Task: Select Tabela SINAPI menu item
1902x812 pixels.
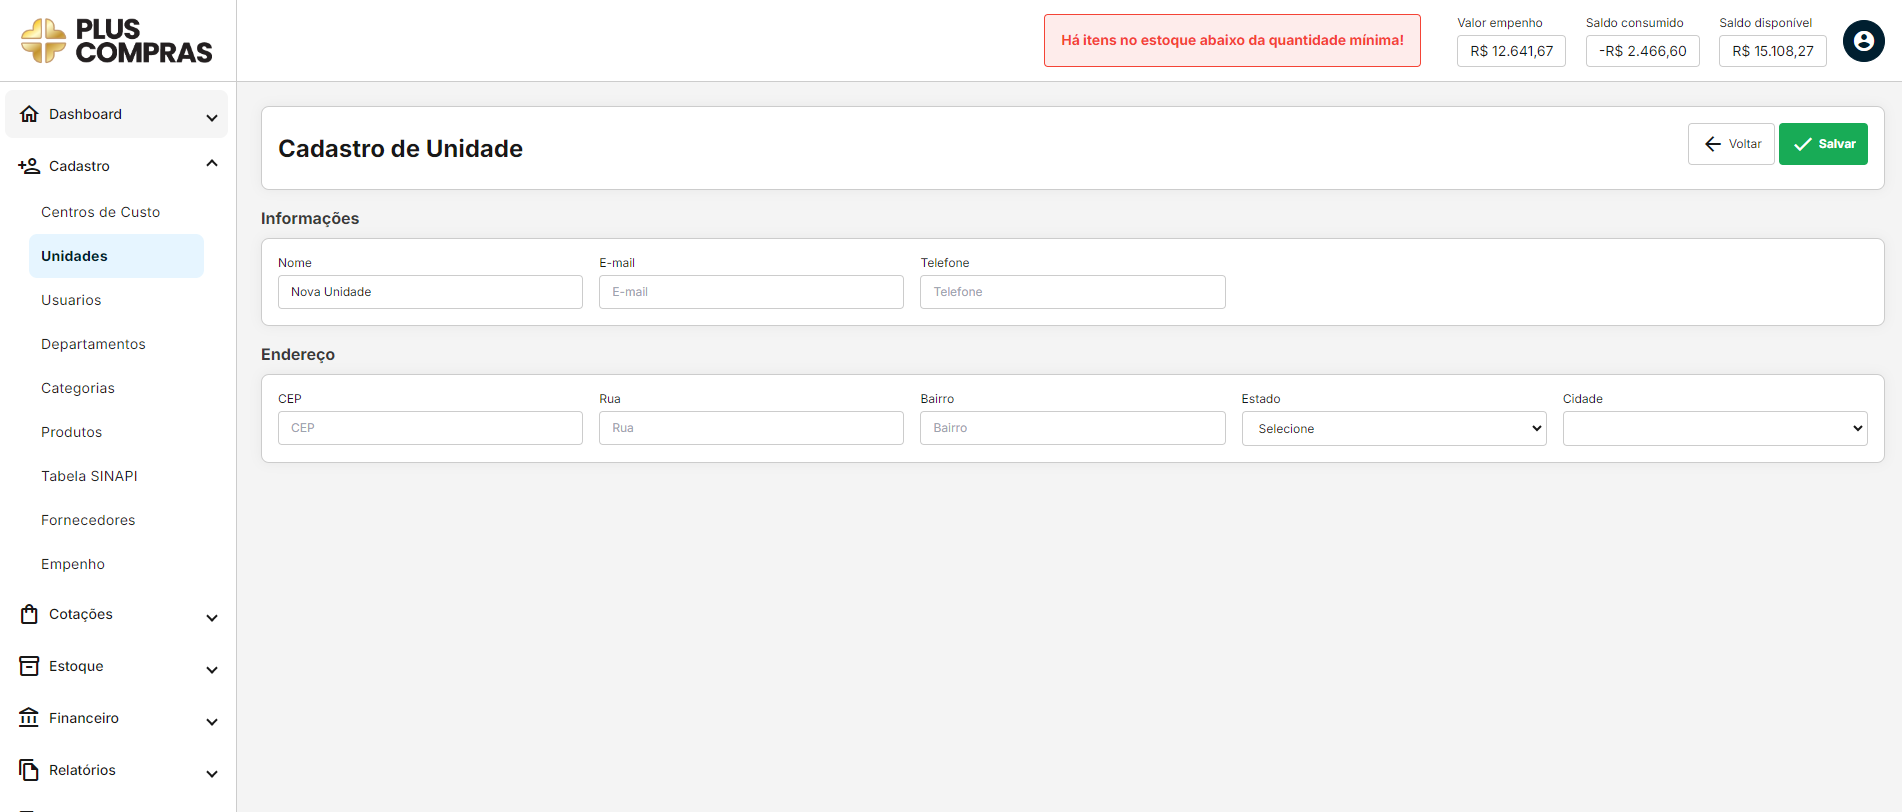Action: click(x=89, y=476)
